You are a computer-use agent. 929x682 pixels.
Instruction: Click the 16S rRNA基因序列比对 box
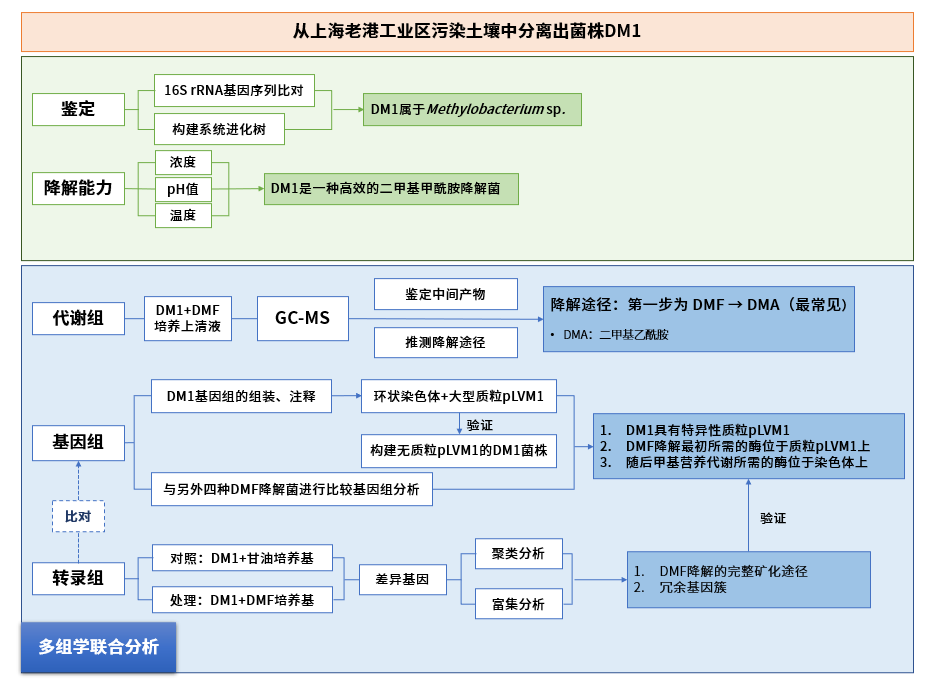[x=234, y=91]
